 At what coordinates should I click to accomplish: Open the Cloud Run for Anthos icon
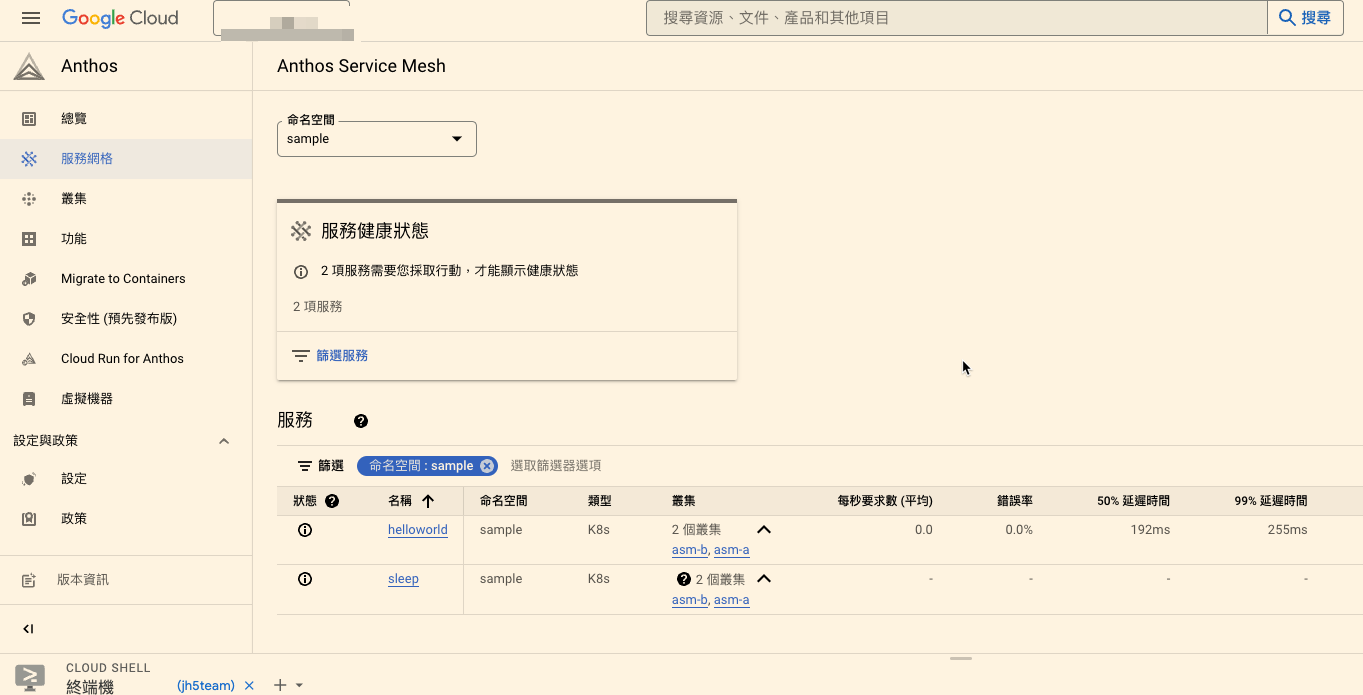29,359
